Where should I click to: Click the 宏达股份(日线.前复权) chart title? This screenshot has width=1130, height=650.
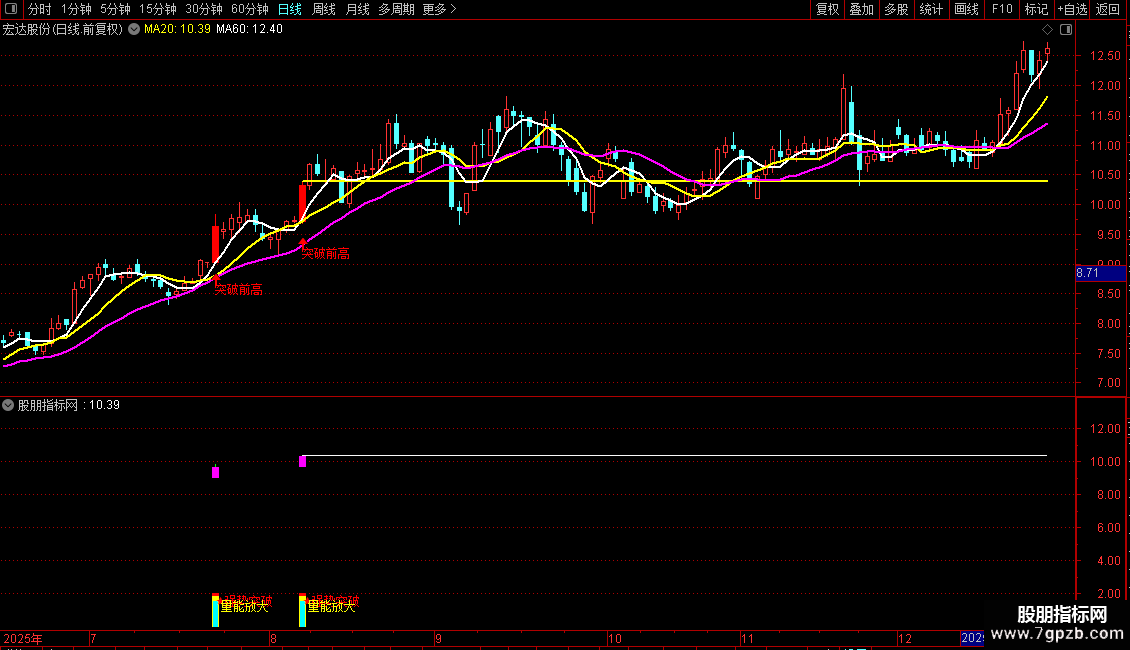coord(63,29)
